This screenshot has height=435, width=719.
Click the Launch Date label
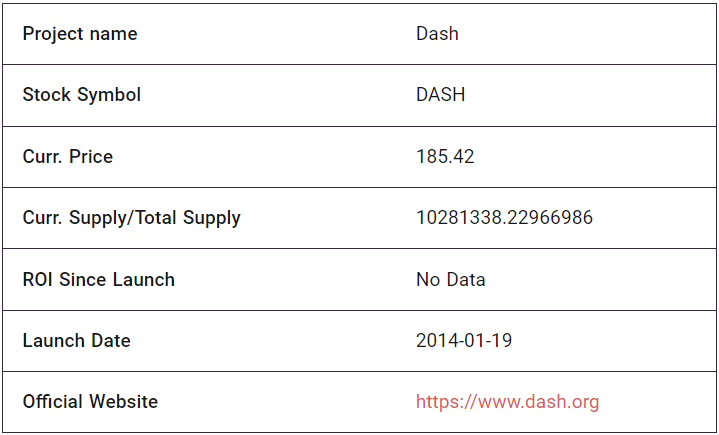pyautogui.click(x=77, y=341)
